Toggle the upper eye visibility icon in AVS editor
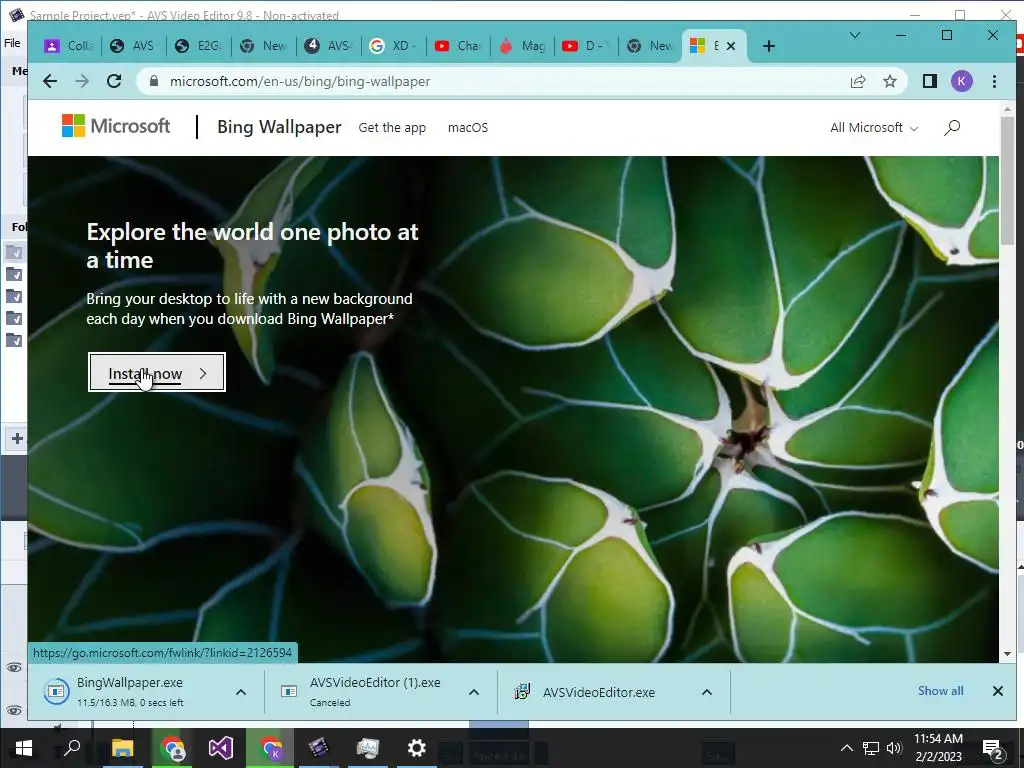 14,667
